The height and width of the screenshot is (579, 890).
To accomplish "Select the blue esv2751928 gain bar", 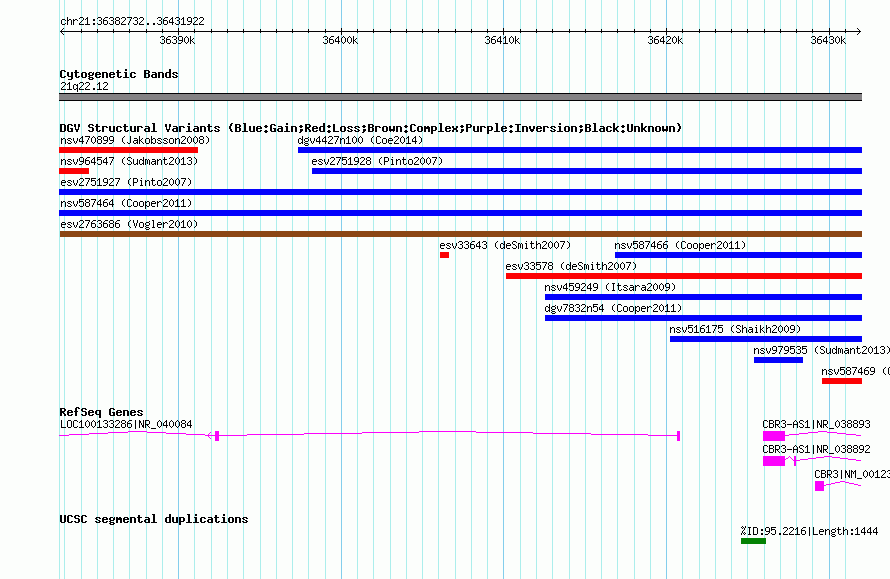I will pyautogui.click(x=587, y=171).
